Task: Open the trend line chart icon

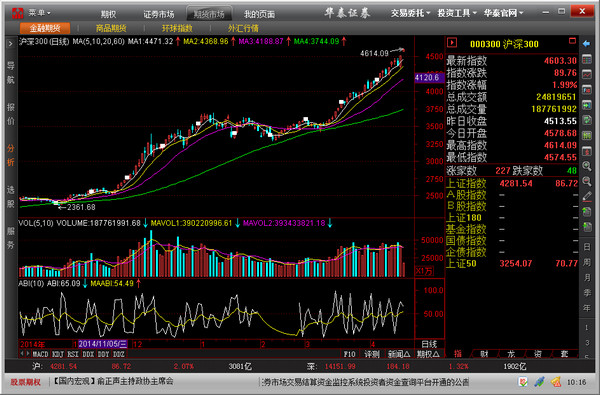Action: coord(587,75)
